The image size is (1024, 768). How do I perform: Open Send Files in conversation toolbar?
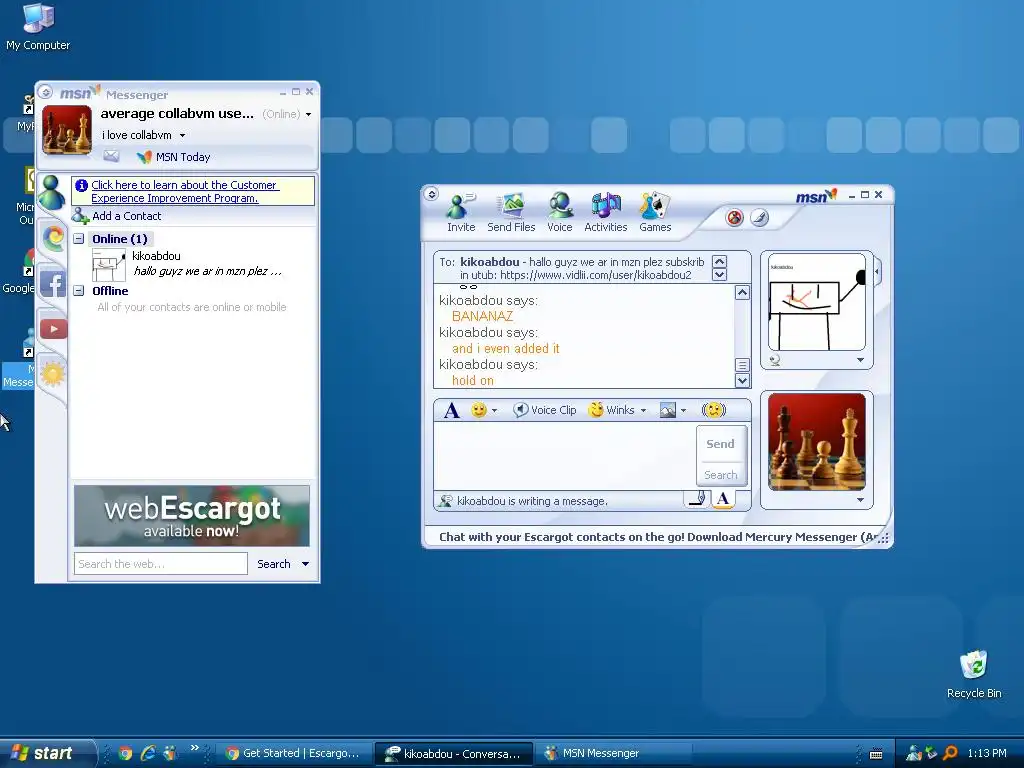pyautogui.click(x=511, y=213)
